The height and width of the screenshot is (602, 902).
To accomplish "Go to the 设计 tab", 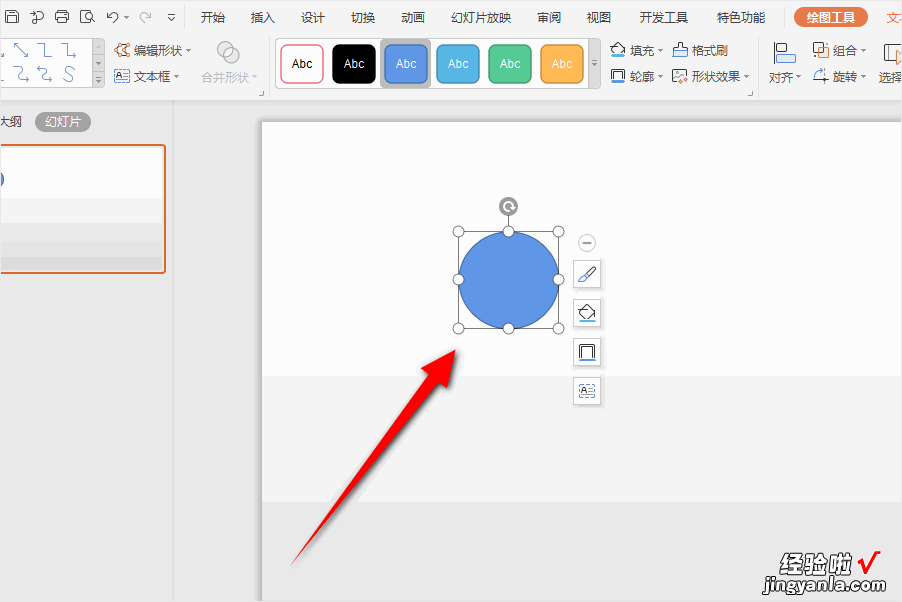I will 312,18.
